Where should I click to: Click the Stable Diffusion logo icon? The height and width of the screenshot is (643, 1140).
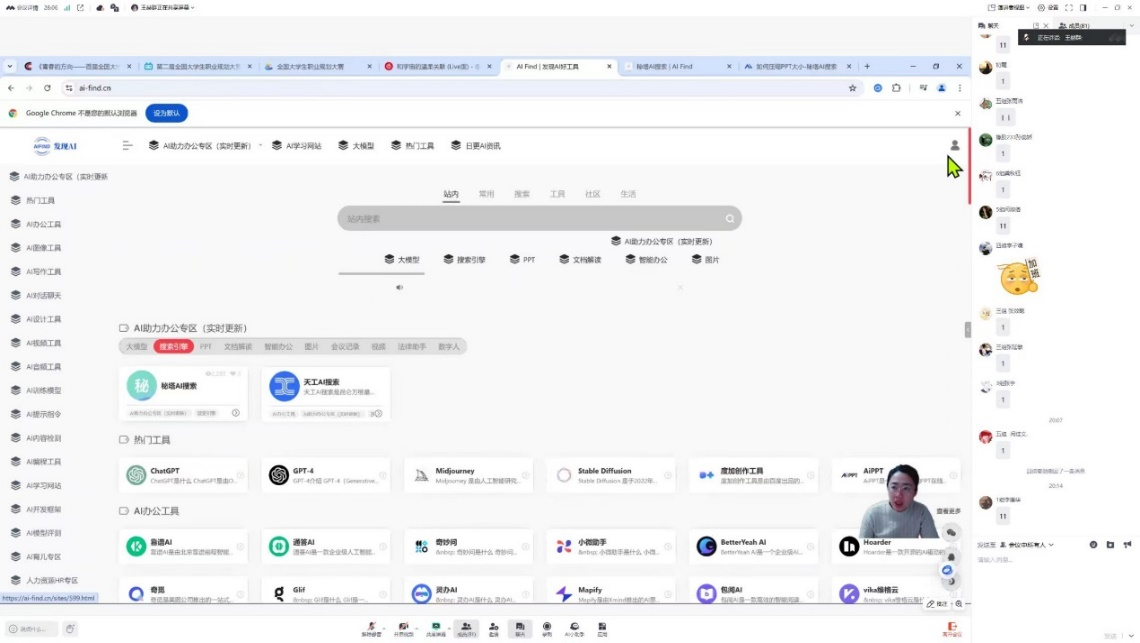[564, 475]
